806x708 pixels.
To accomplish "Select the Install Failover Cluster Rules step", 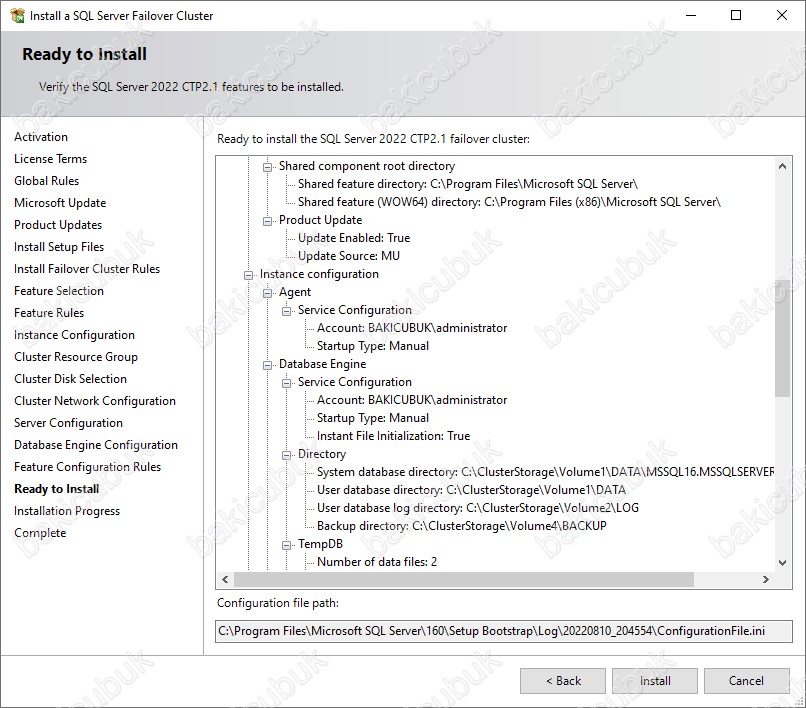I will click(x=87, y=269).
